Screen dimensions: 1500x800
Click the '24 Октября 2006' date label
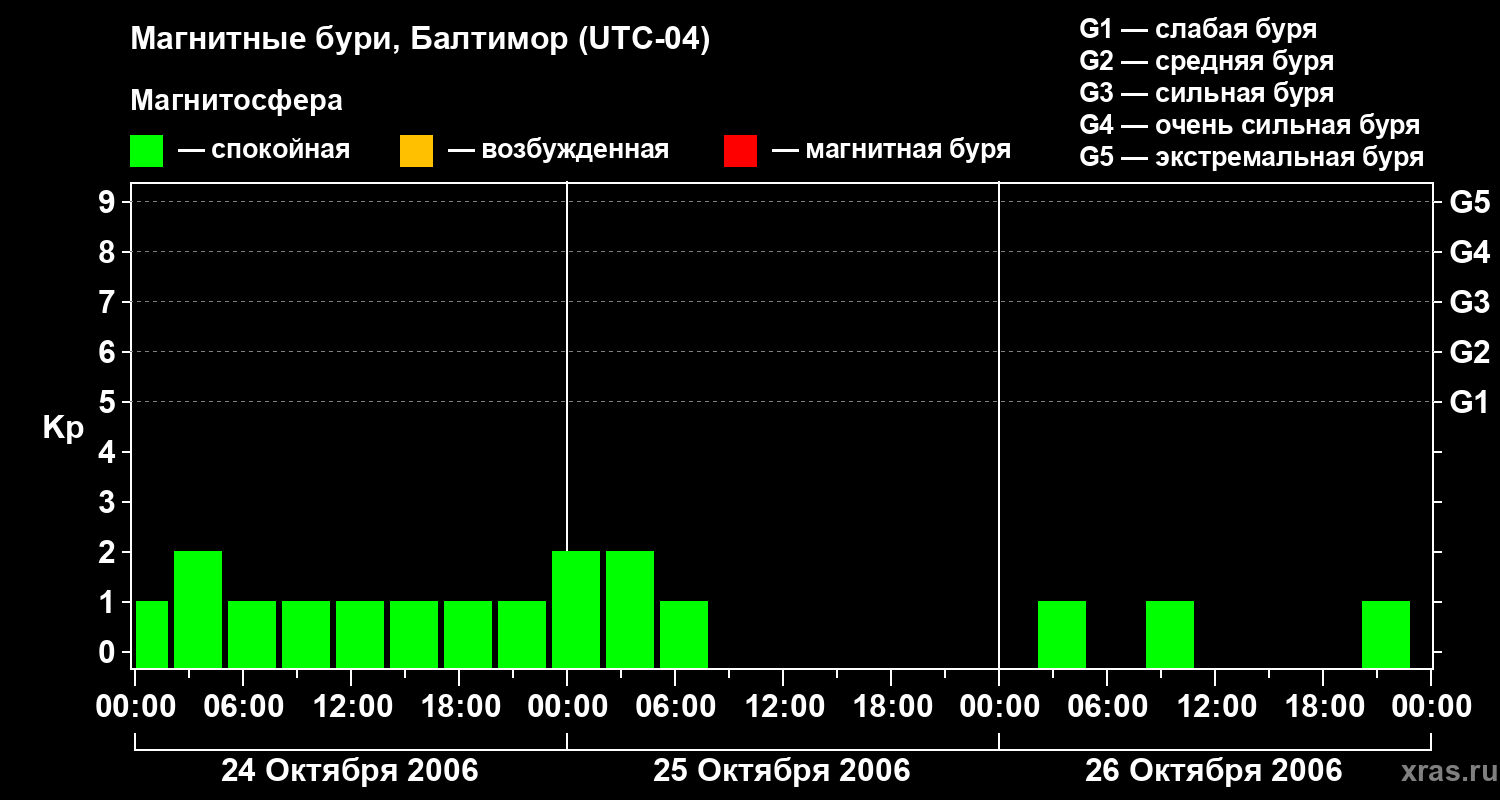[350, 771]
